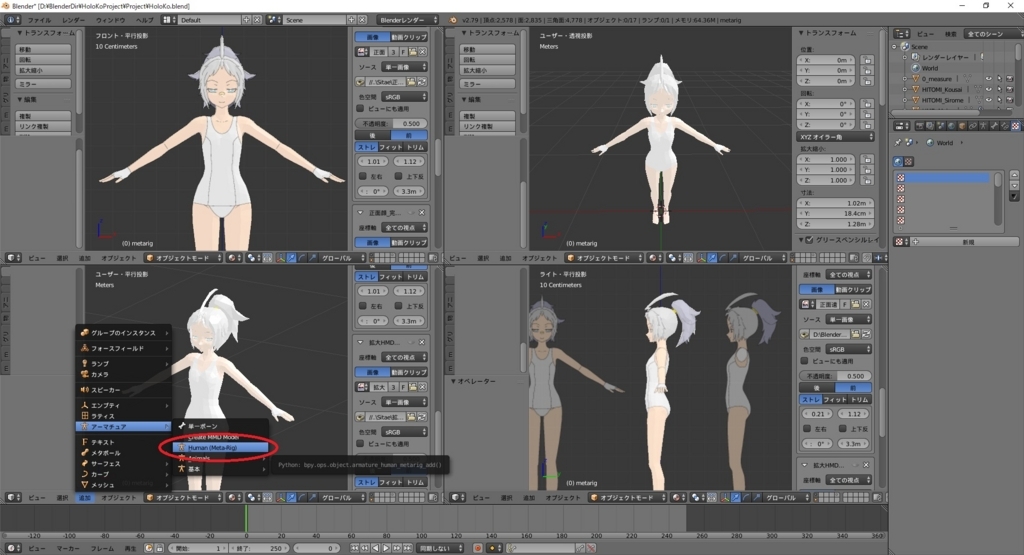Lock the rotation Z transform value
The width and height of the screenshot is (1024, 555).
pos(867,125)
